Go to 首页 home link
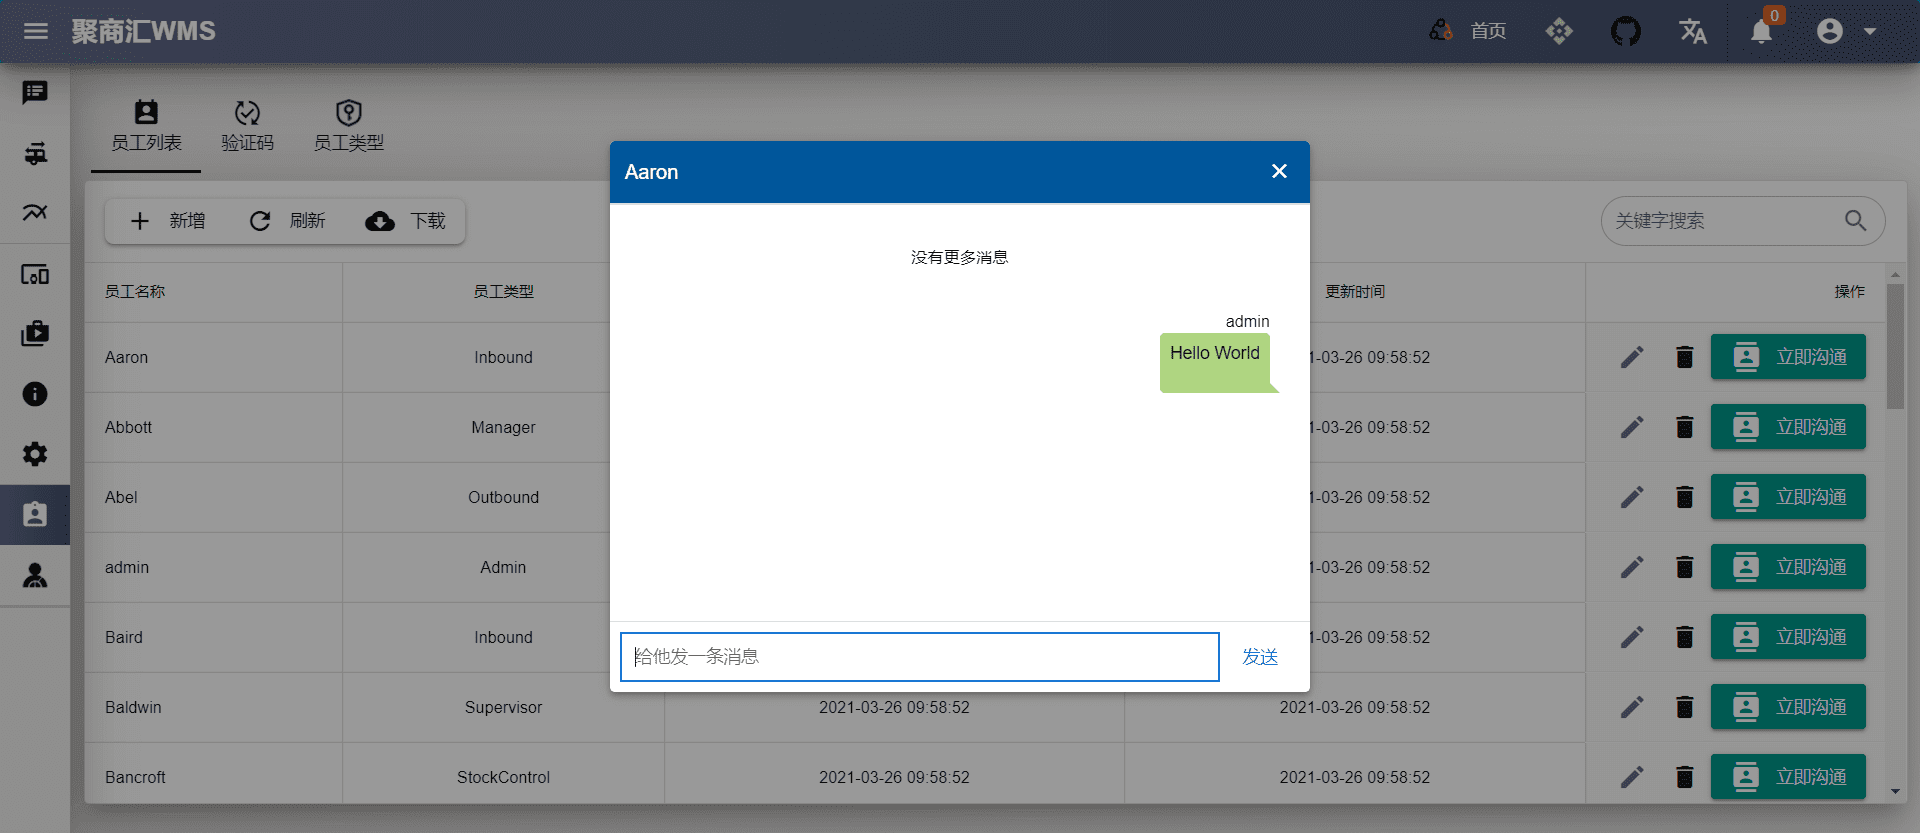The height and width of the screenshot is (833, 1920). point(1488,31)
